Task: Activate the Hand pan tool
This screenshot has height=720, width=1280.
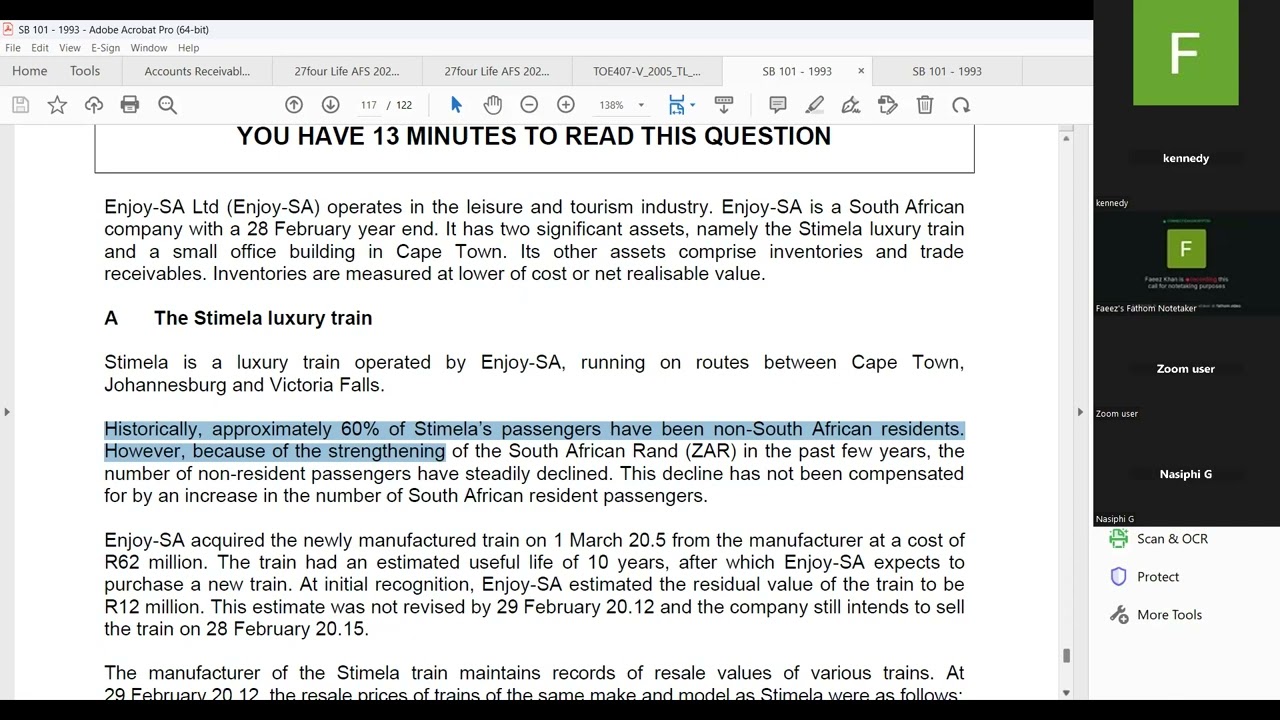Action: (x=493, y=105)
